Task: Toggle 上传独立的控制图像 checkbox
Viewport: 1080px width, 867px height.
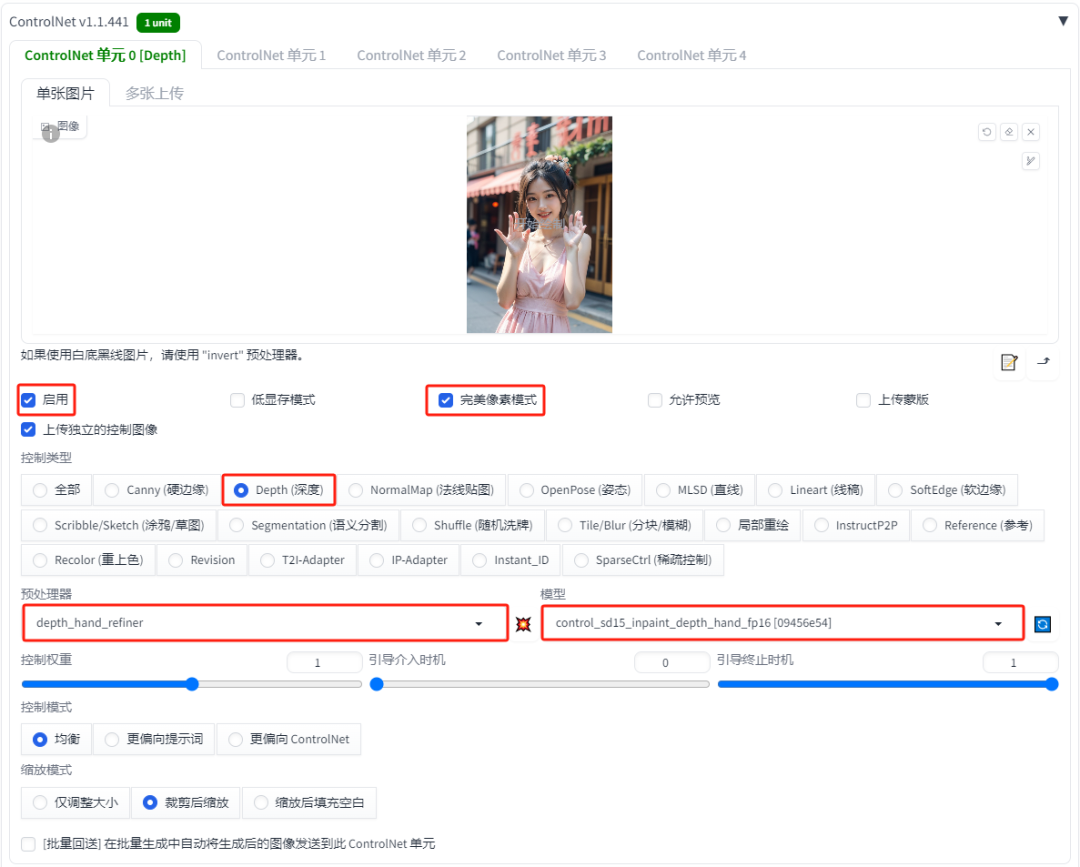Action: tap(28, 430)
